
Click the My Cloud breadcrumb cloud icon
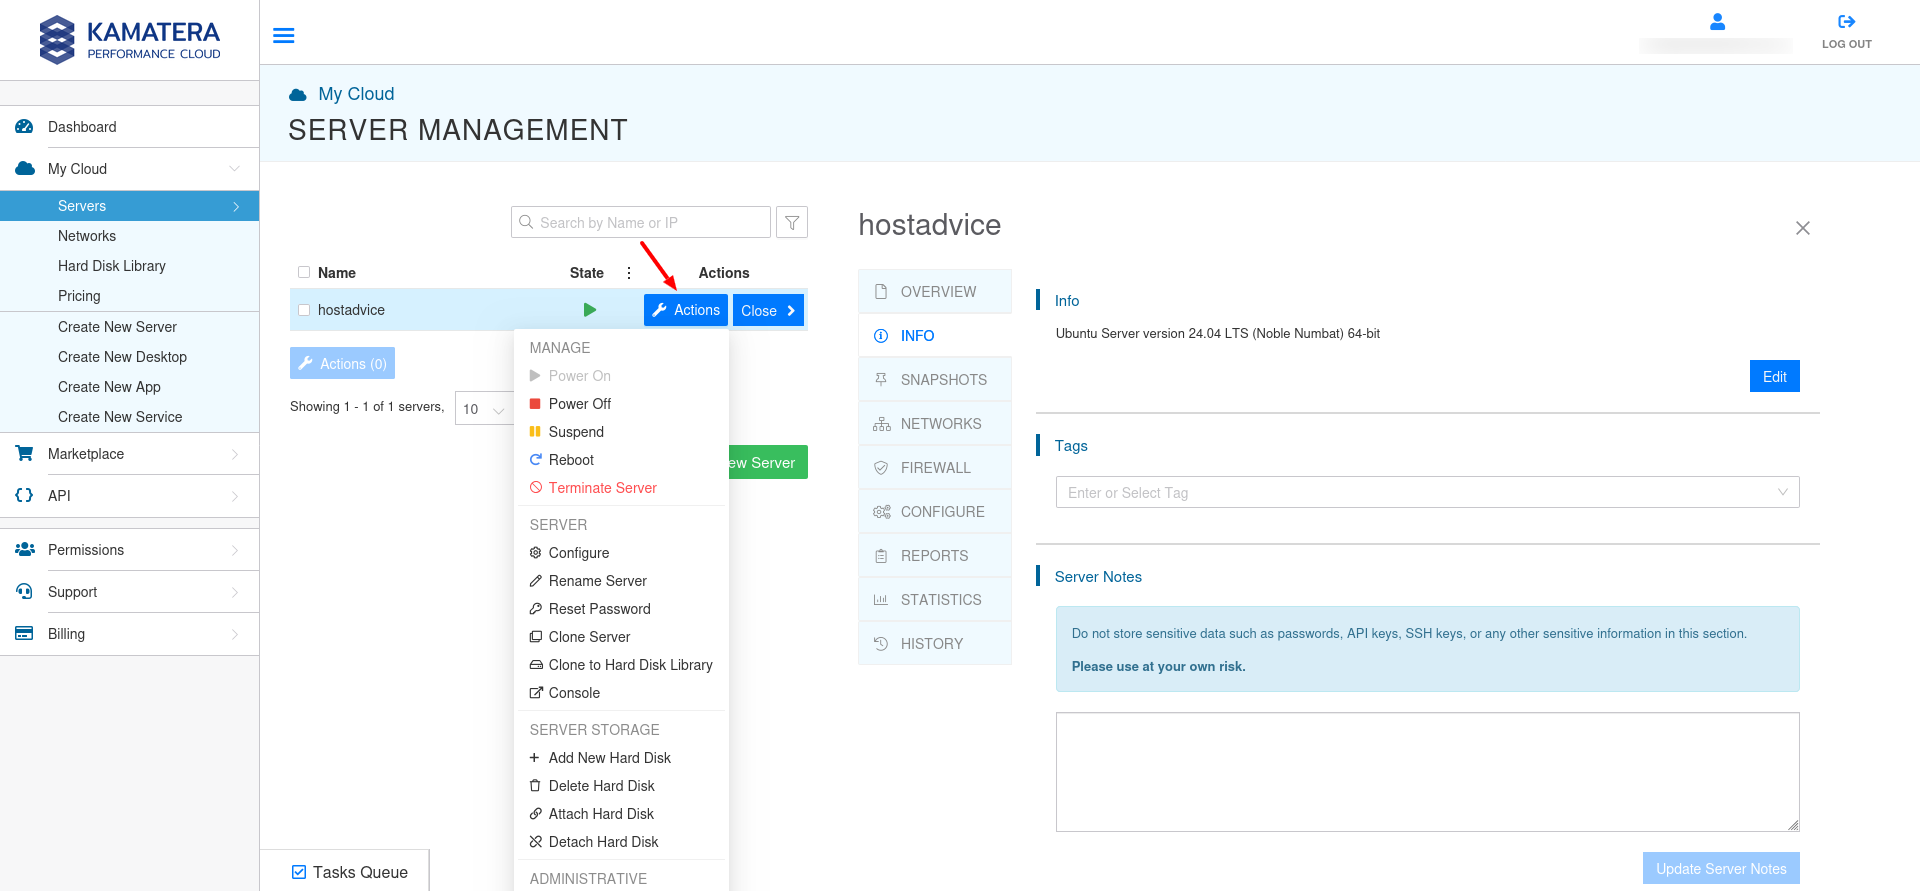298,95
